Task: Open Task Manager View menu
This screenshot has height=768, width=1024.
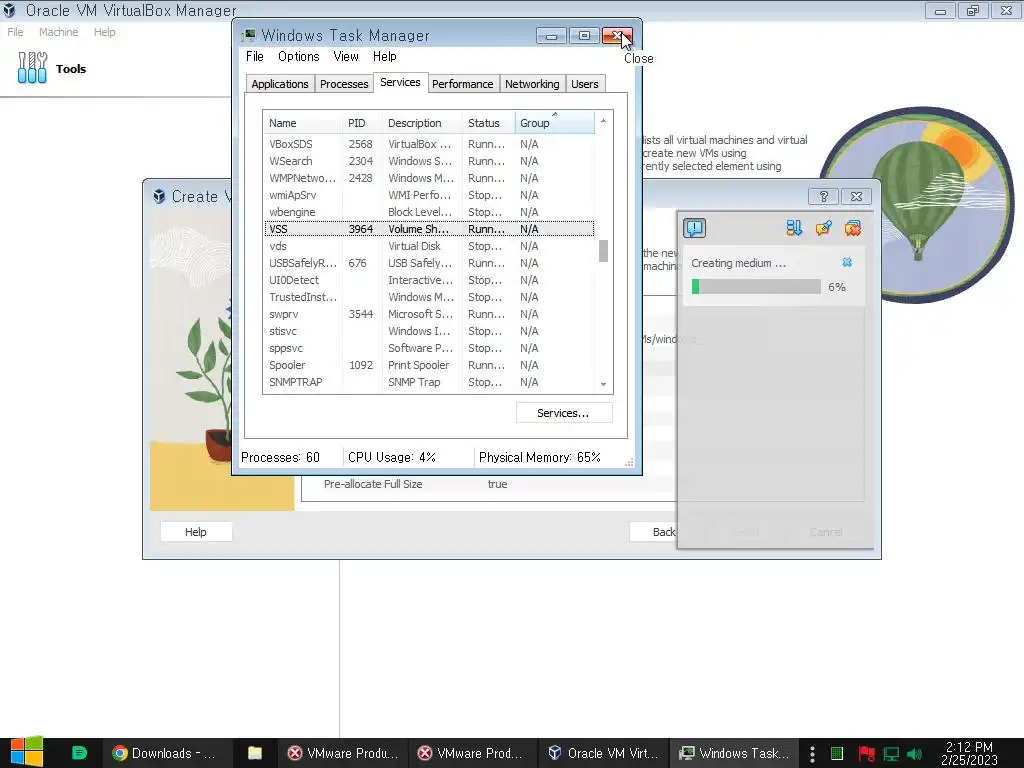Action: tap(346, 57)
